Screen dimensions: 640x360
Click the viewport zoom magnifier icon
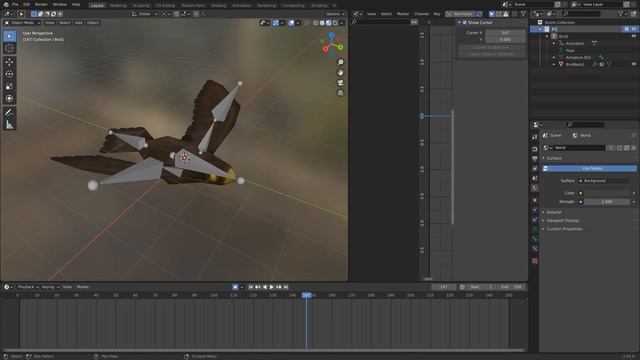click(x=340, y=62)
